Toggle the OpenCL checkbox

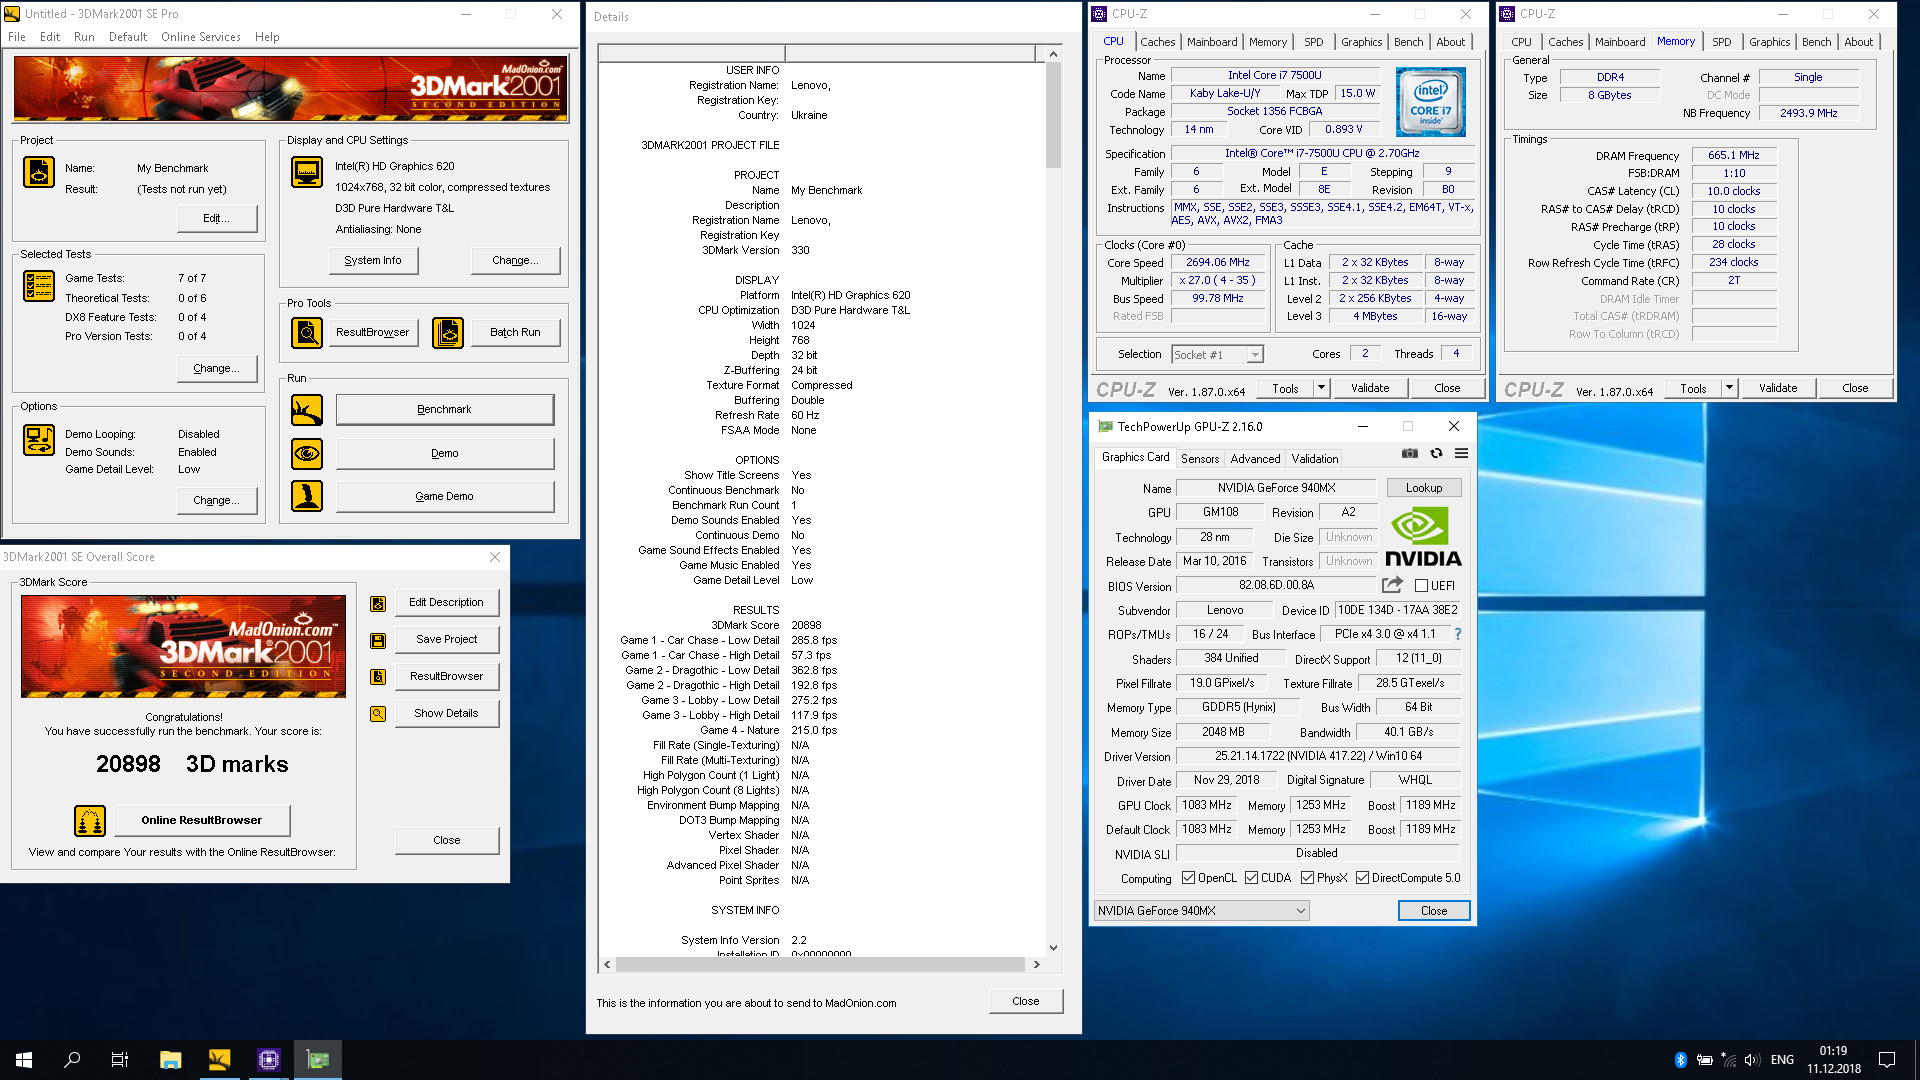pyautogui.click(x=1188, y=878)
